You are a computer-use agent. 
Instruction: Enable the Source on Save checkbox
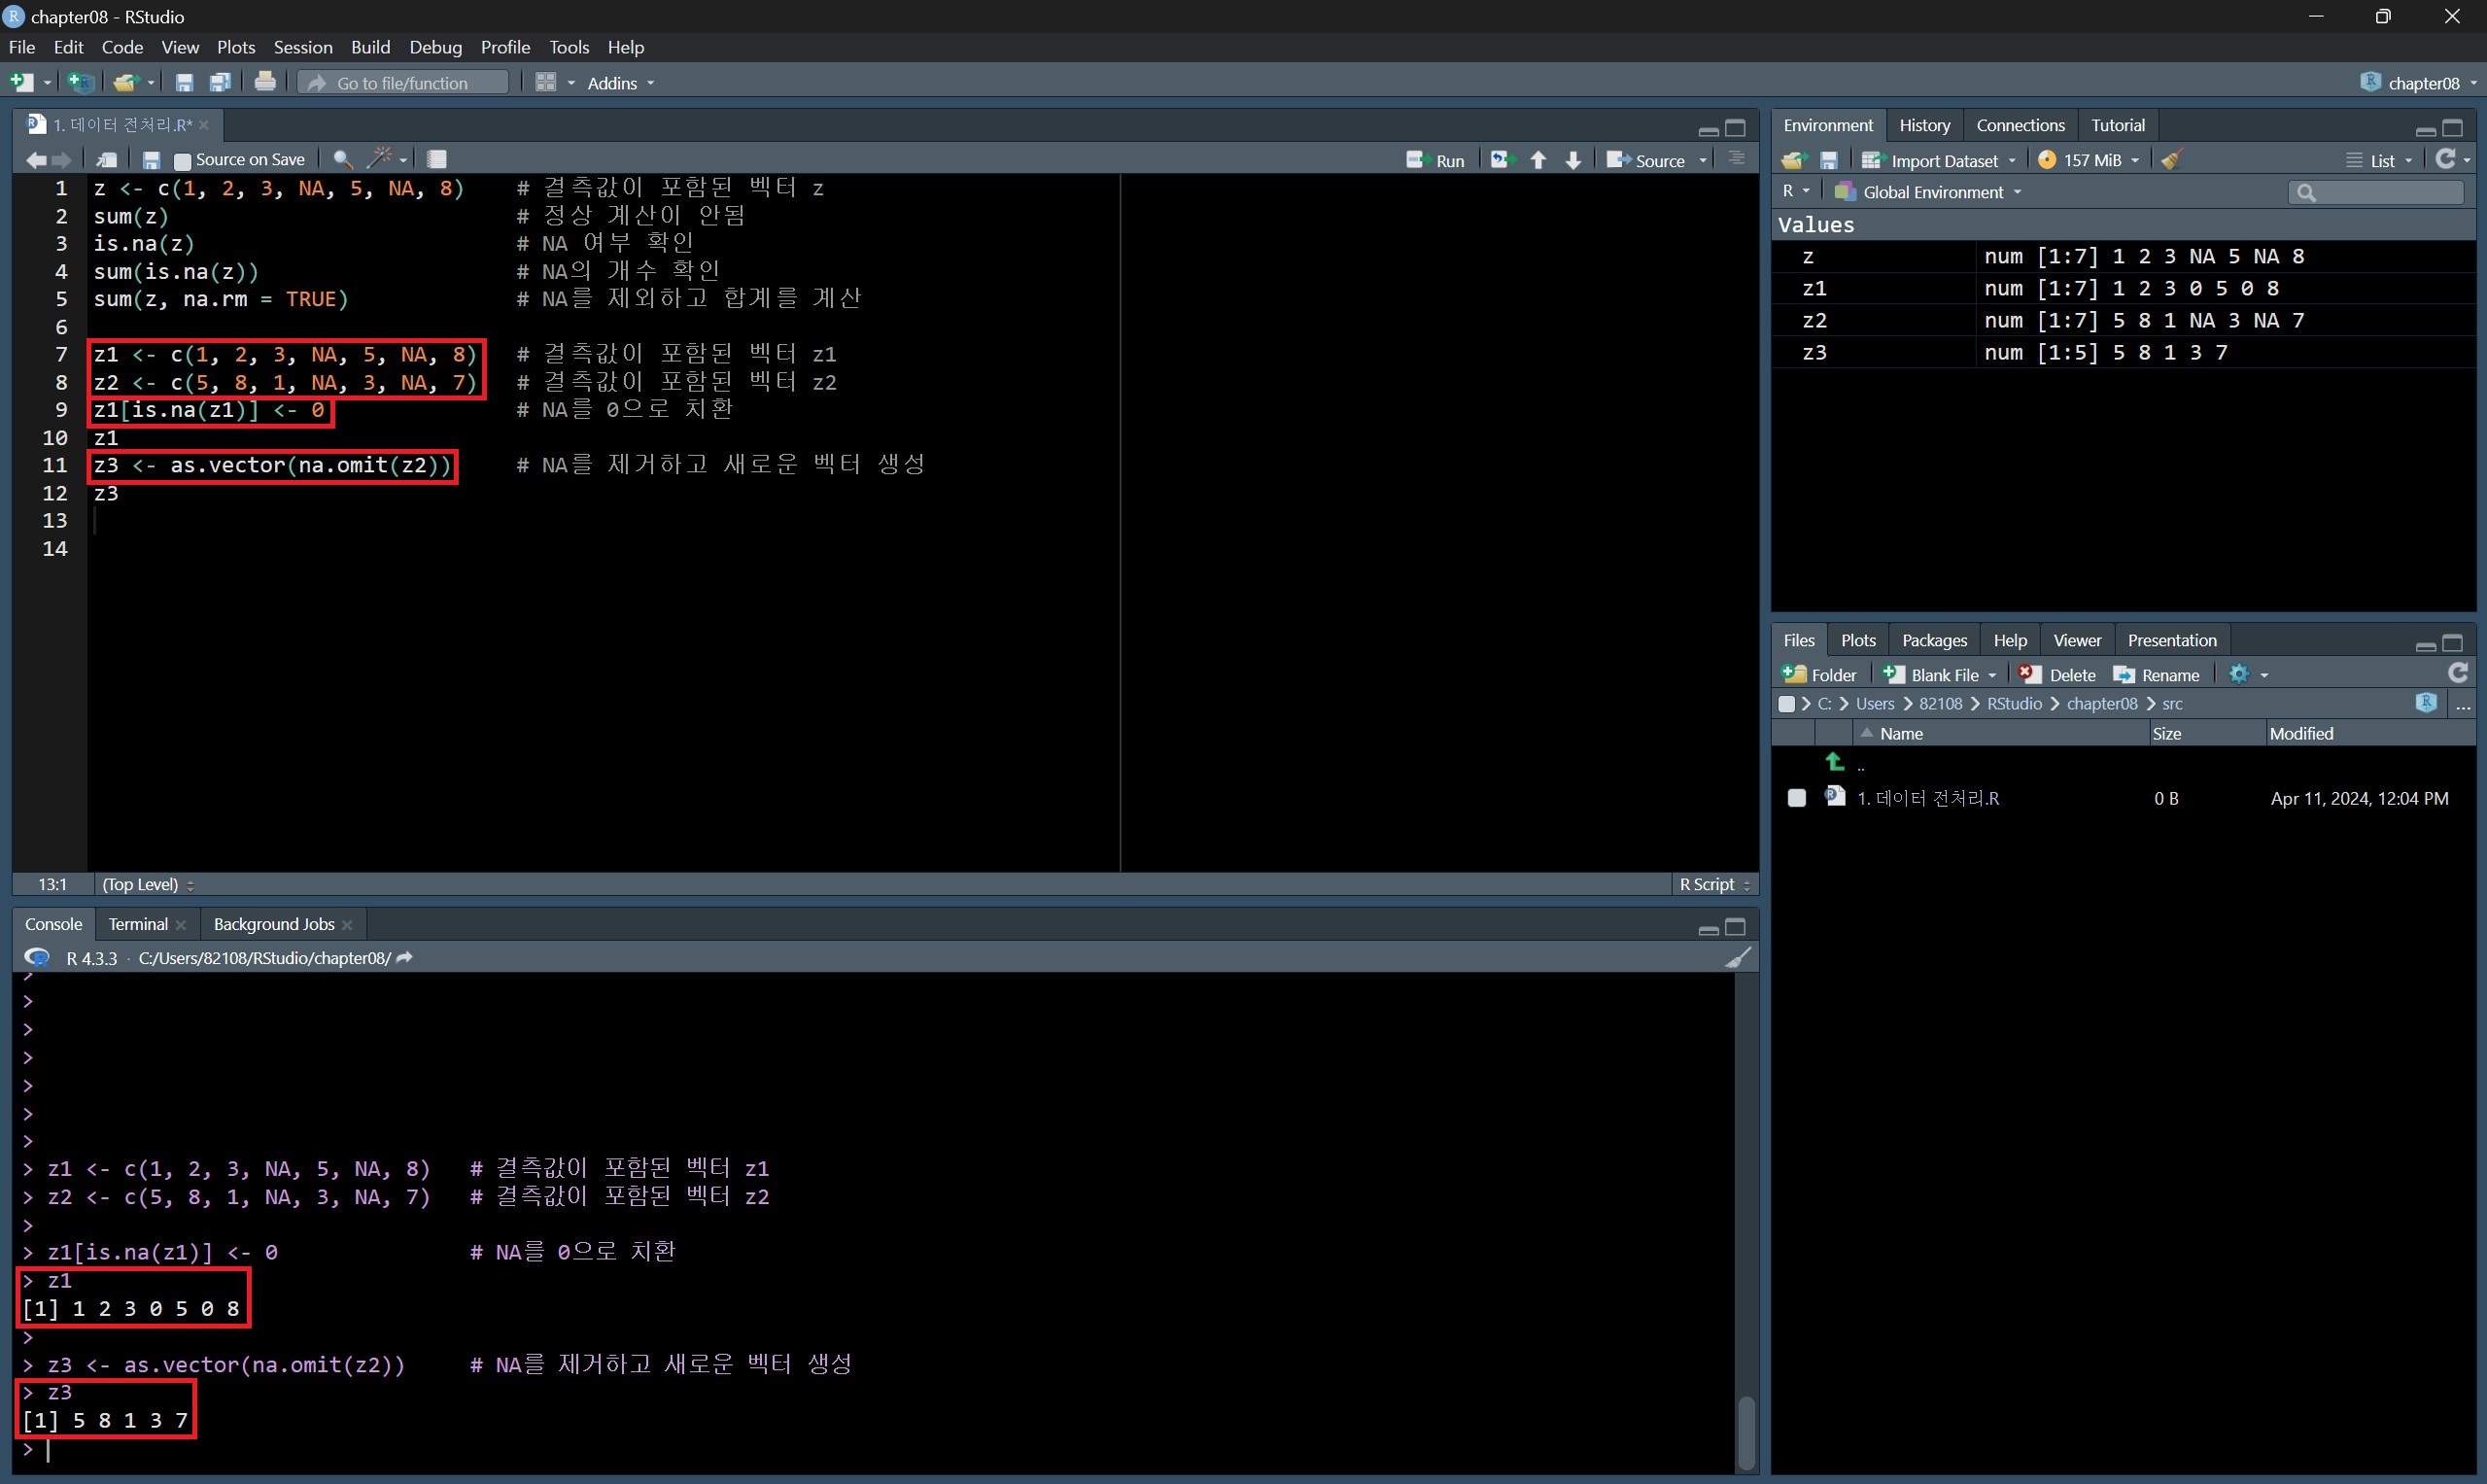[x=182, y=160]
